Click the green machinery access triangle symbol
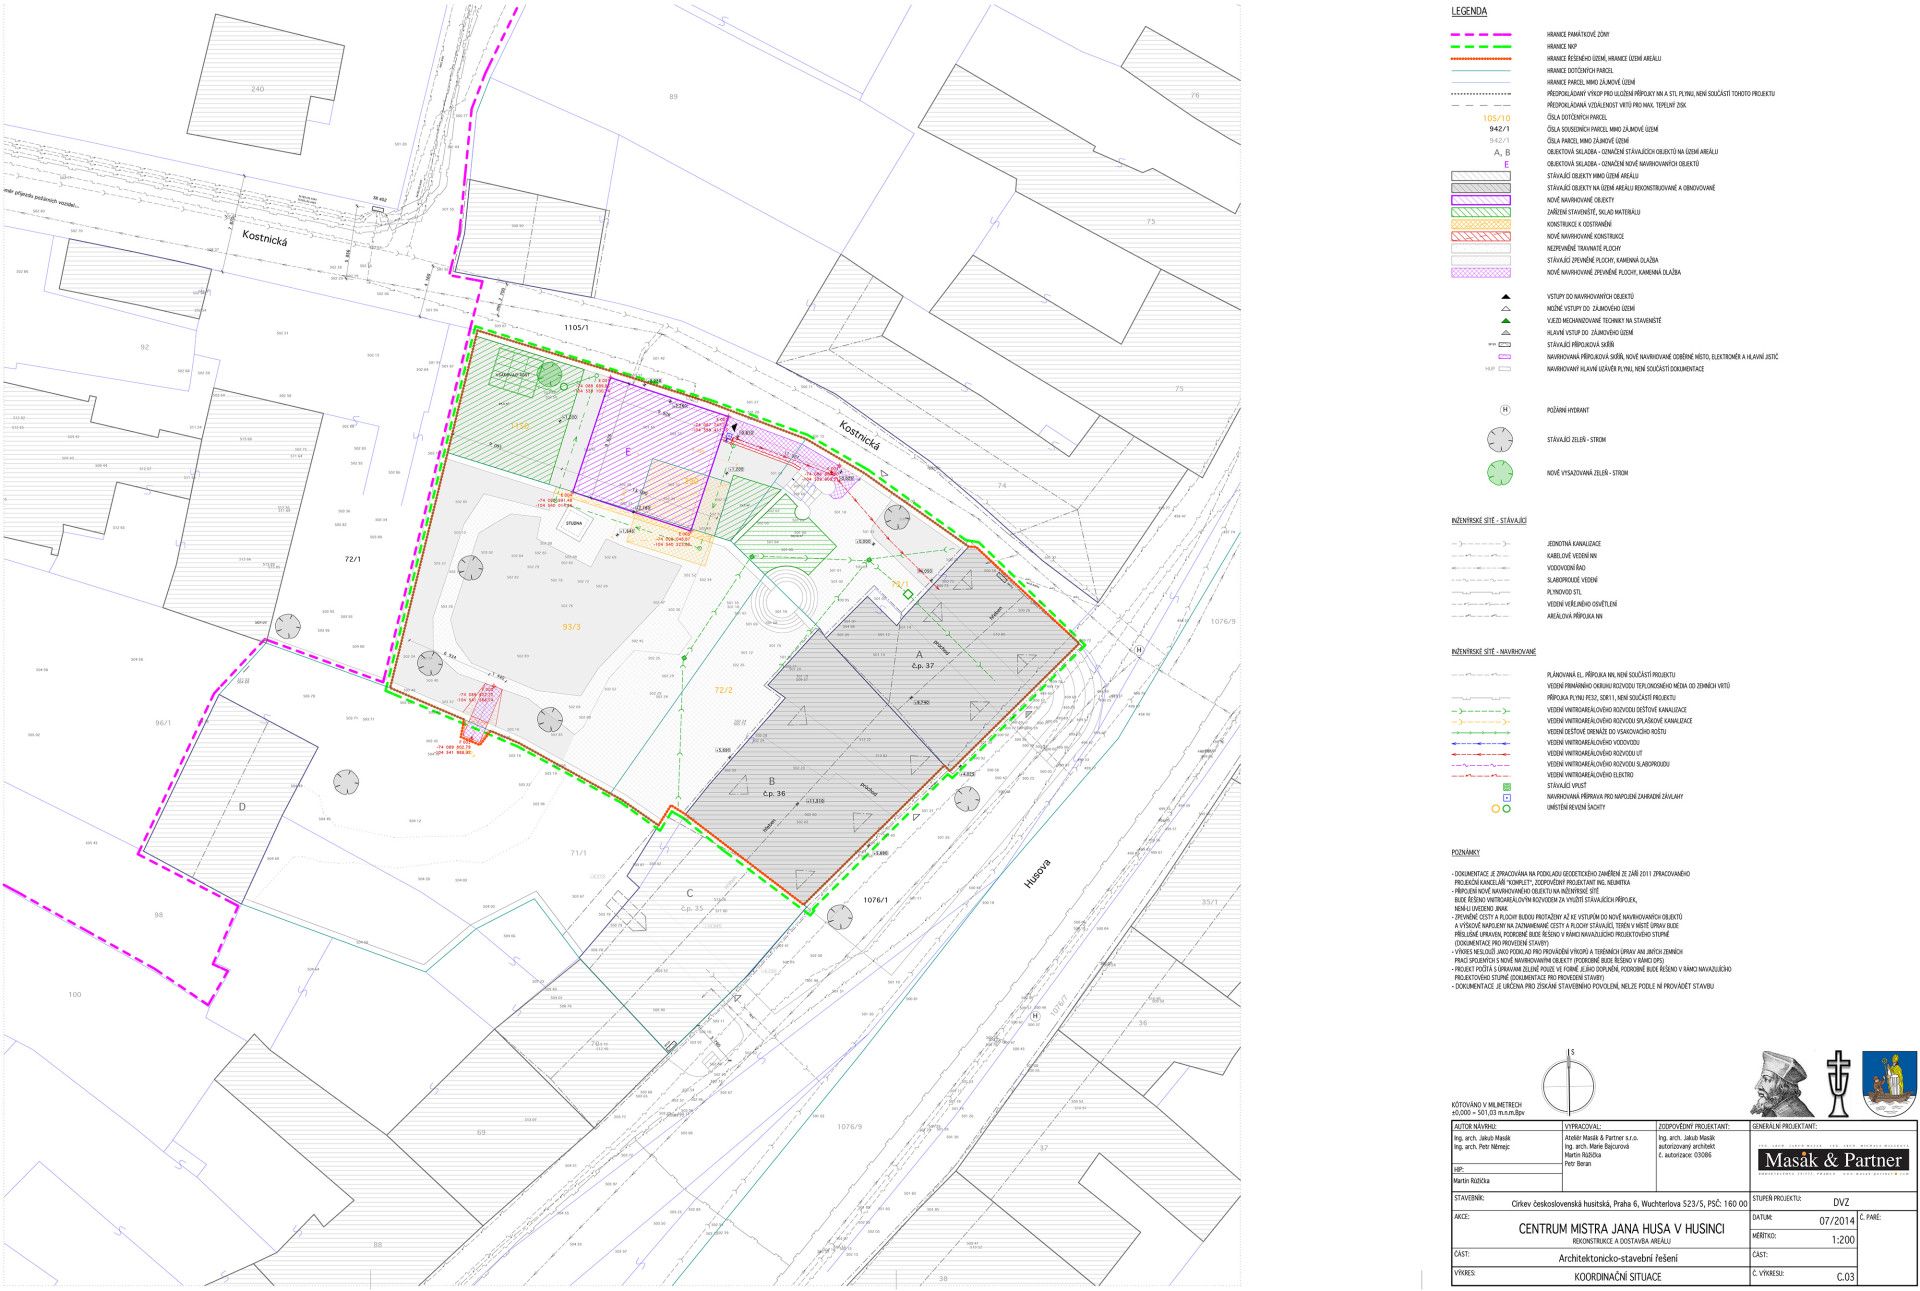The image size is (1920, 1291). point(1505,321)
